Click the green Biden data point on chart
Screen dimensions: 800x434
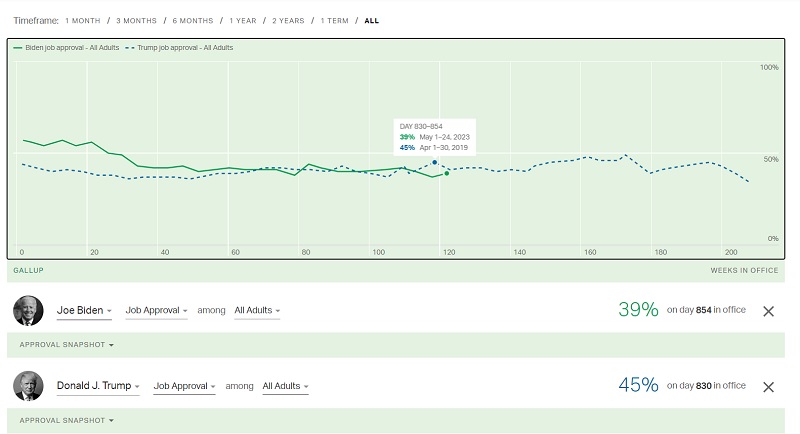pos(447,173)
